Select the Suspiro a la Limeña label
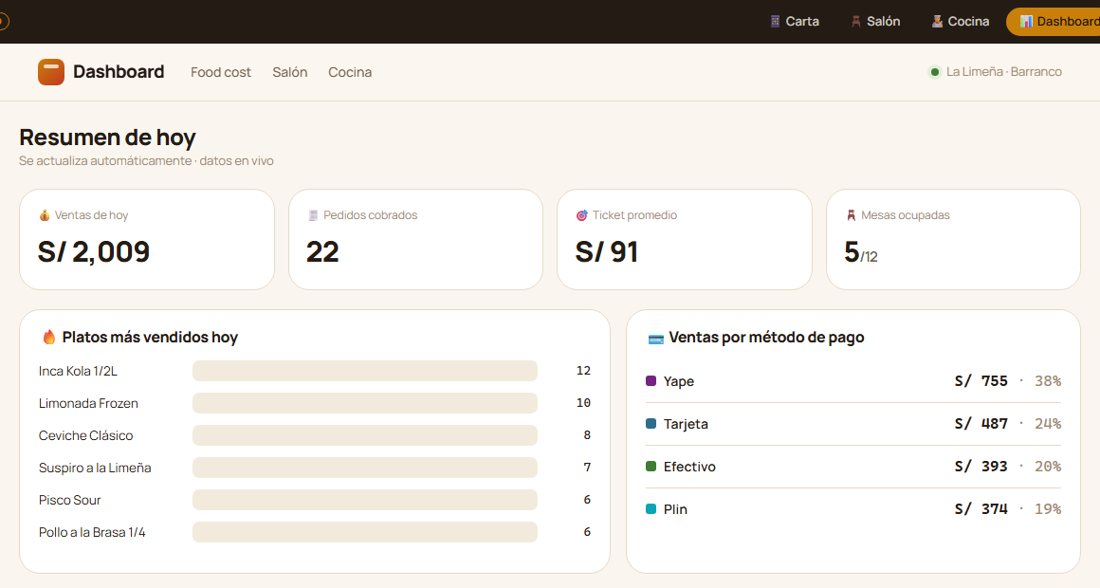This screenshot has width=1100, height=588. point(95,468)
